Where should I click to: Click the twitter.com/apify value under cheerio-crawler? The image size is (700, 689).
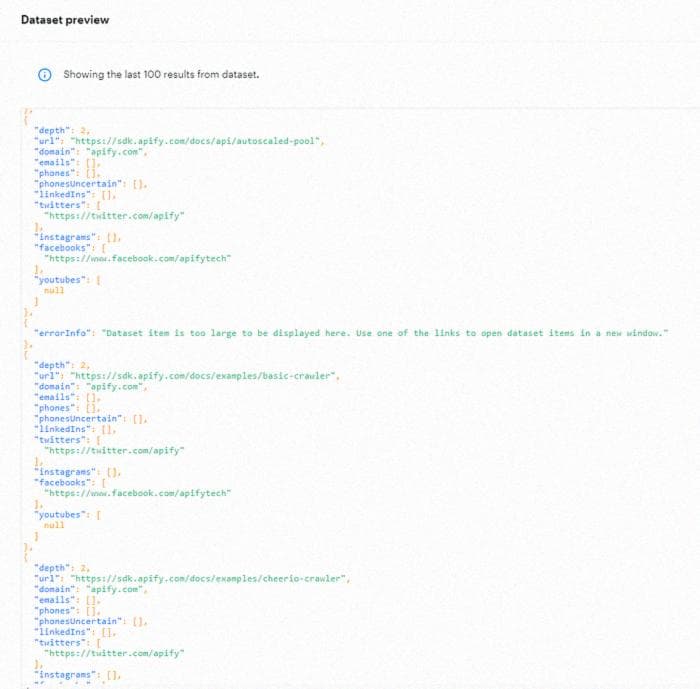coord(114,653)
